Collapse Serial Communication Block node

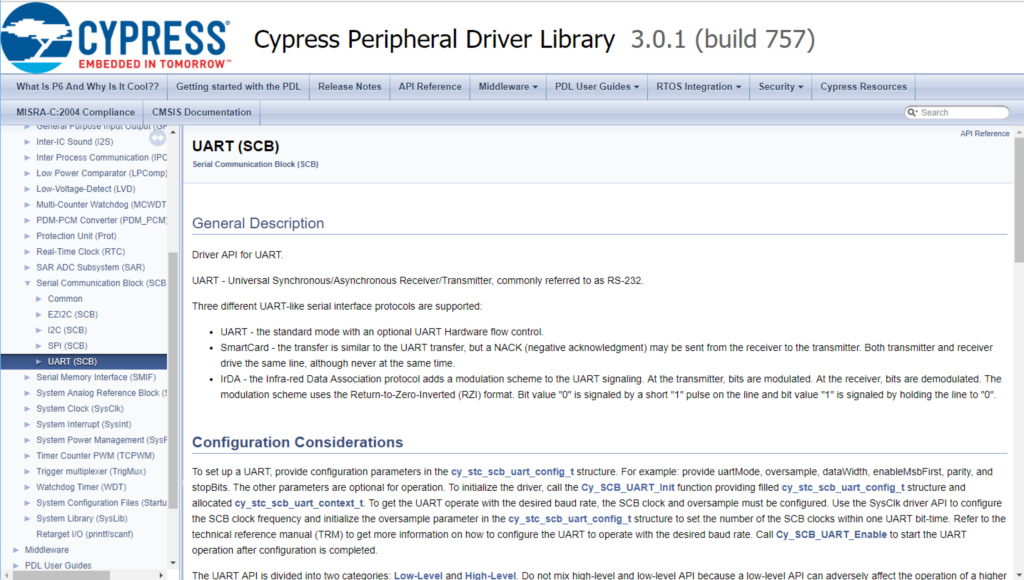(x=27, y=283)
